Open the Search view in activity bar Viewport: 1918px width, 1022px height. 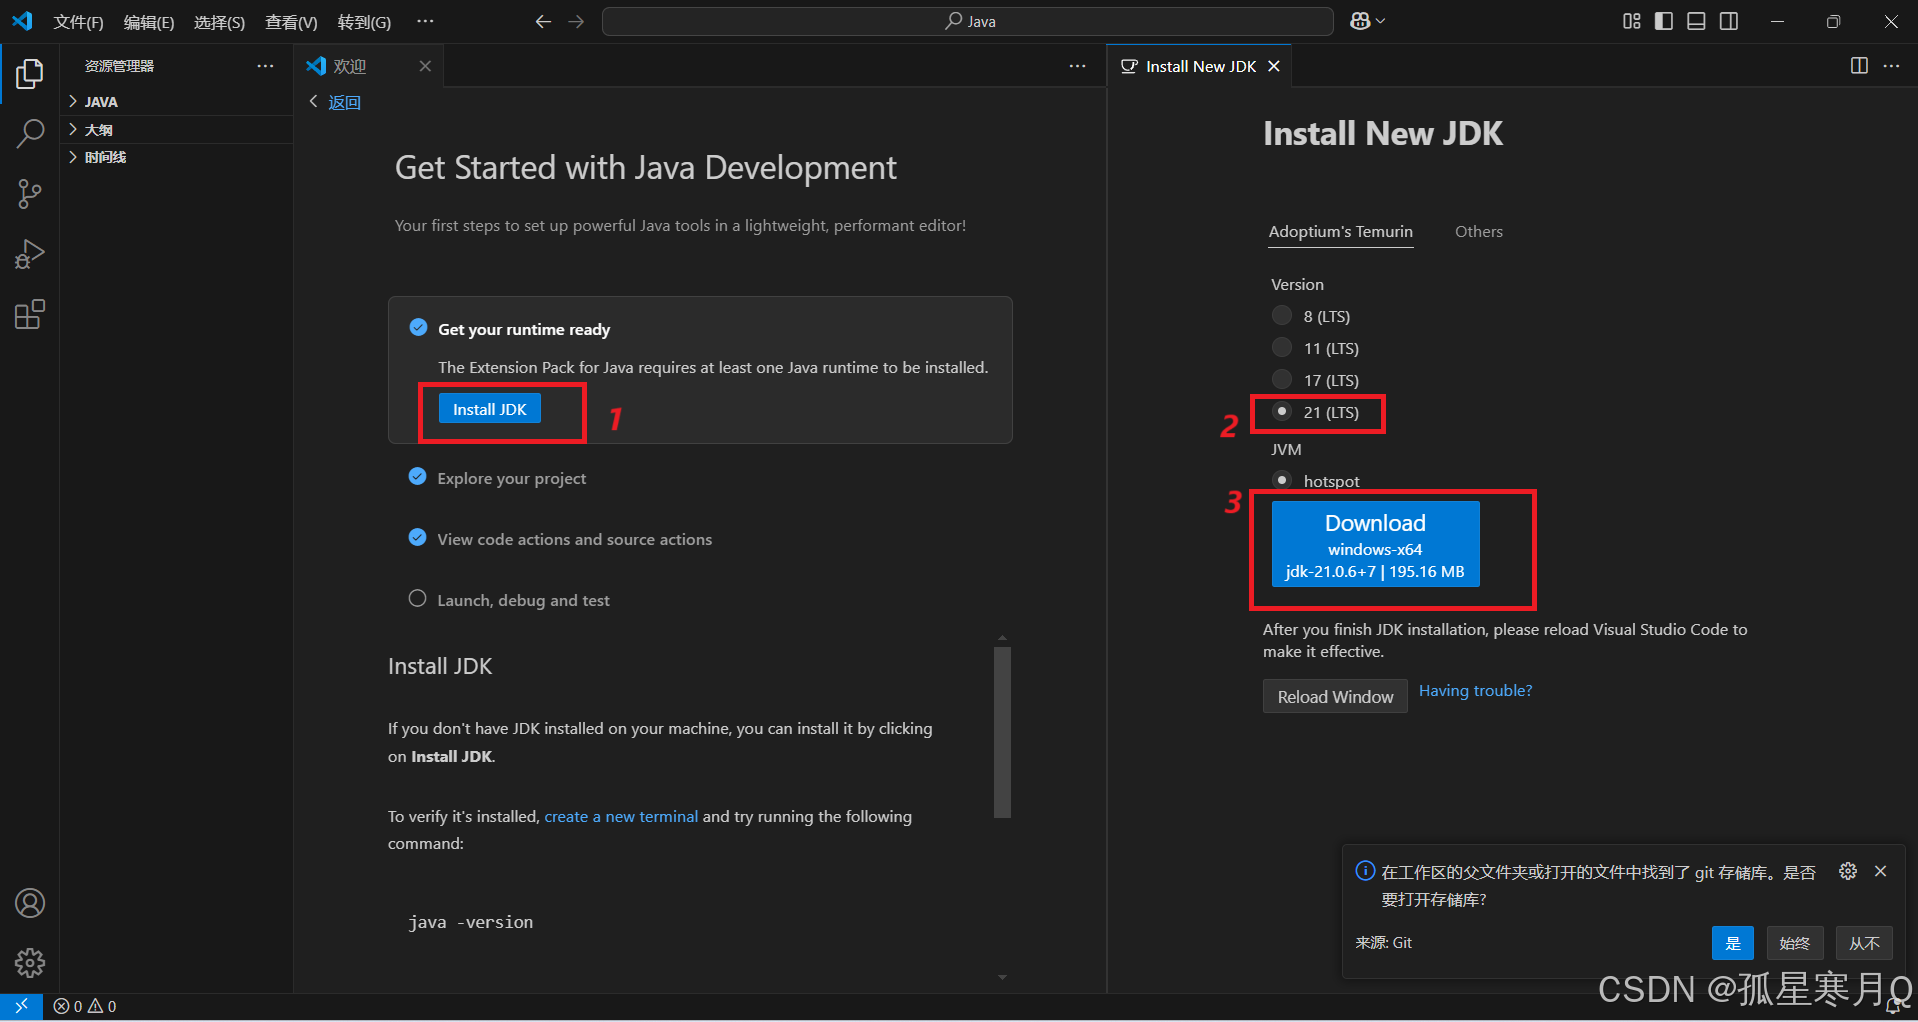pos(30,133)
